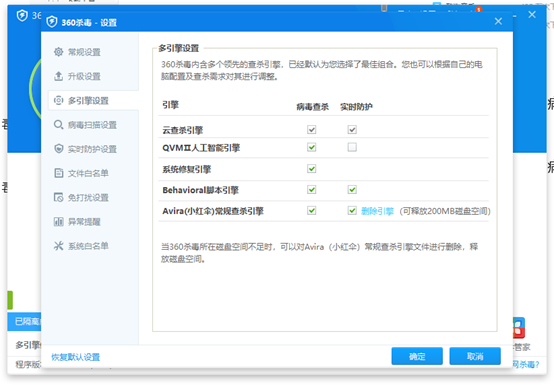Screen dimensions: 554x385
Task: Click the 实时防护 column header
Action: [356, 107]
